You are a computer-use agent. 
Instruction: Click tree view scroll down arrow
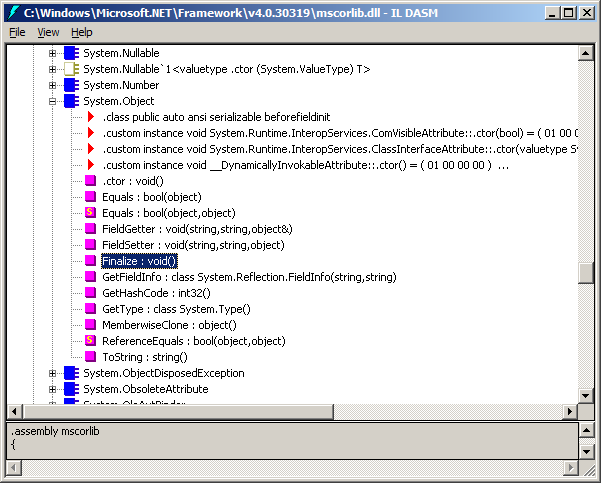point(586,396)
